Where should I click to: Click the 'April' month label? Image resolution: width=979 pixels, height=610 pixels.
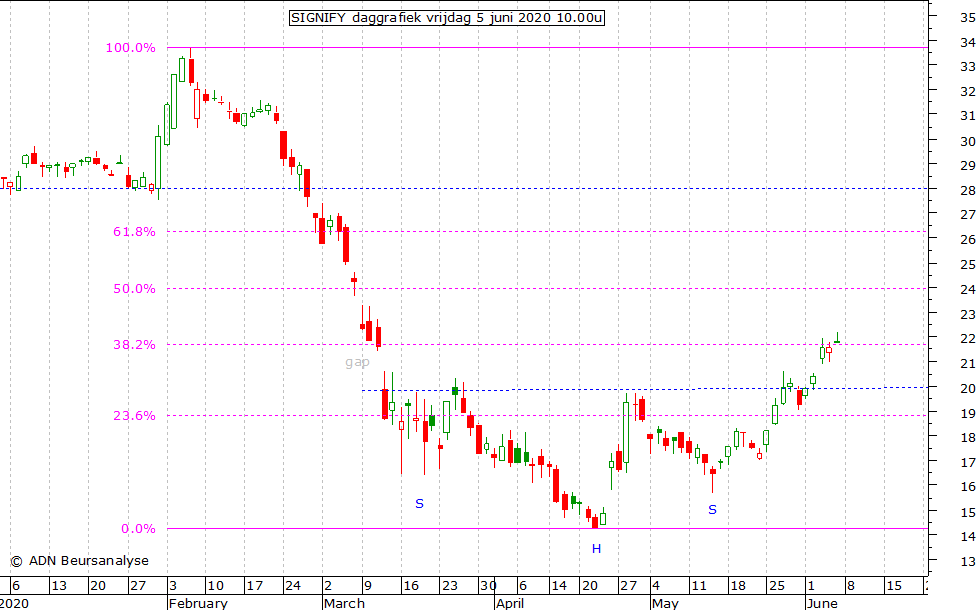(x=510, y=603)
